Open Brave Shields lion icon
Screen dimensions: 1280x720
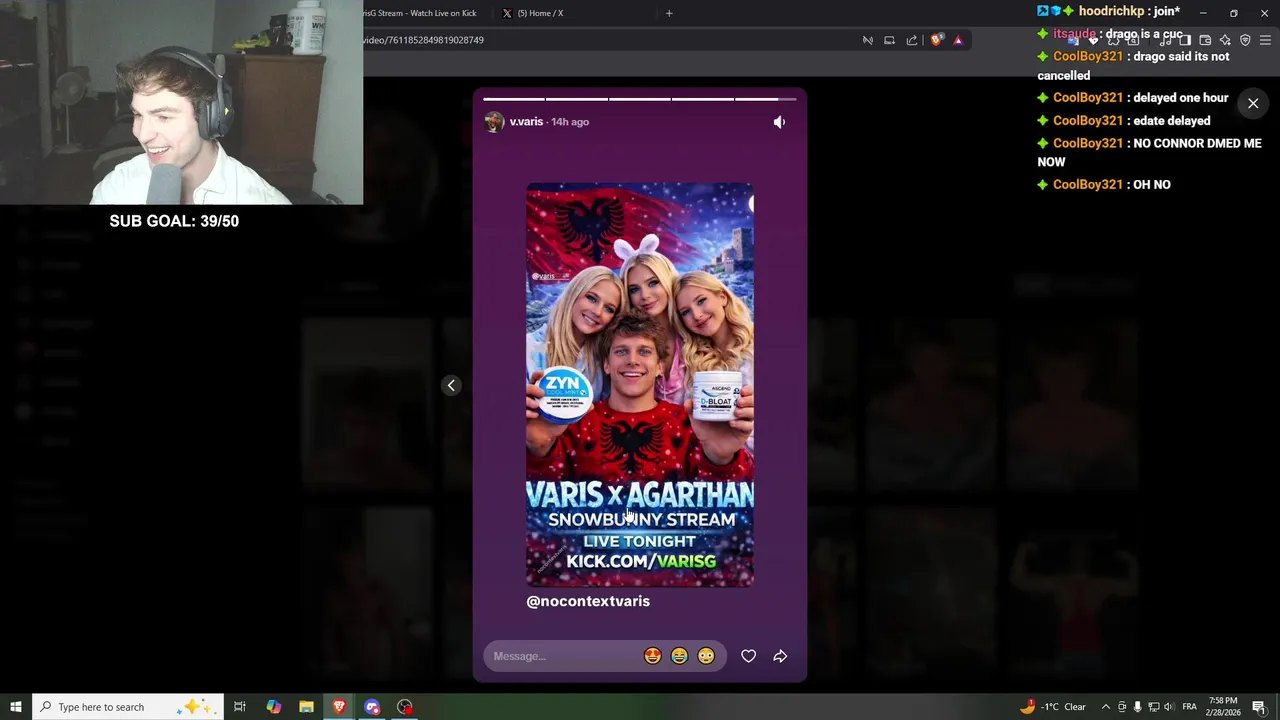936,40
